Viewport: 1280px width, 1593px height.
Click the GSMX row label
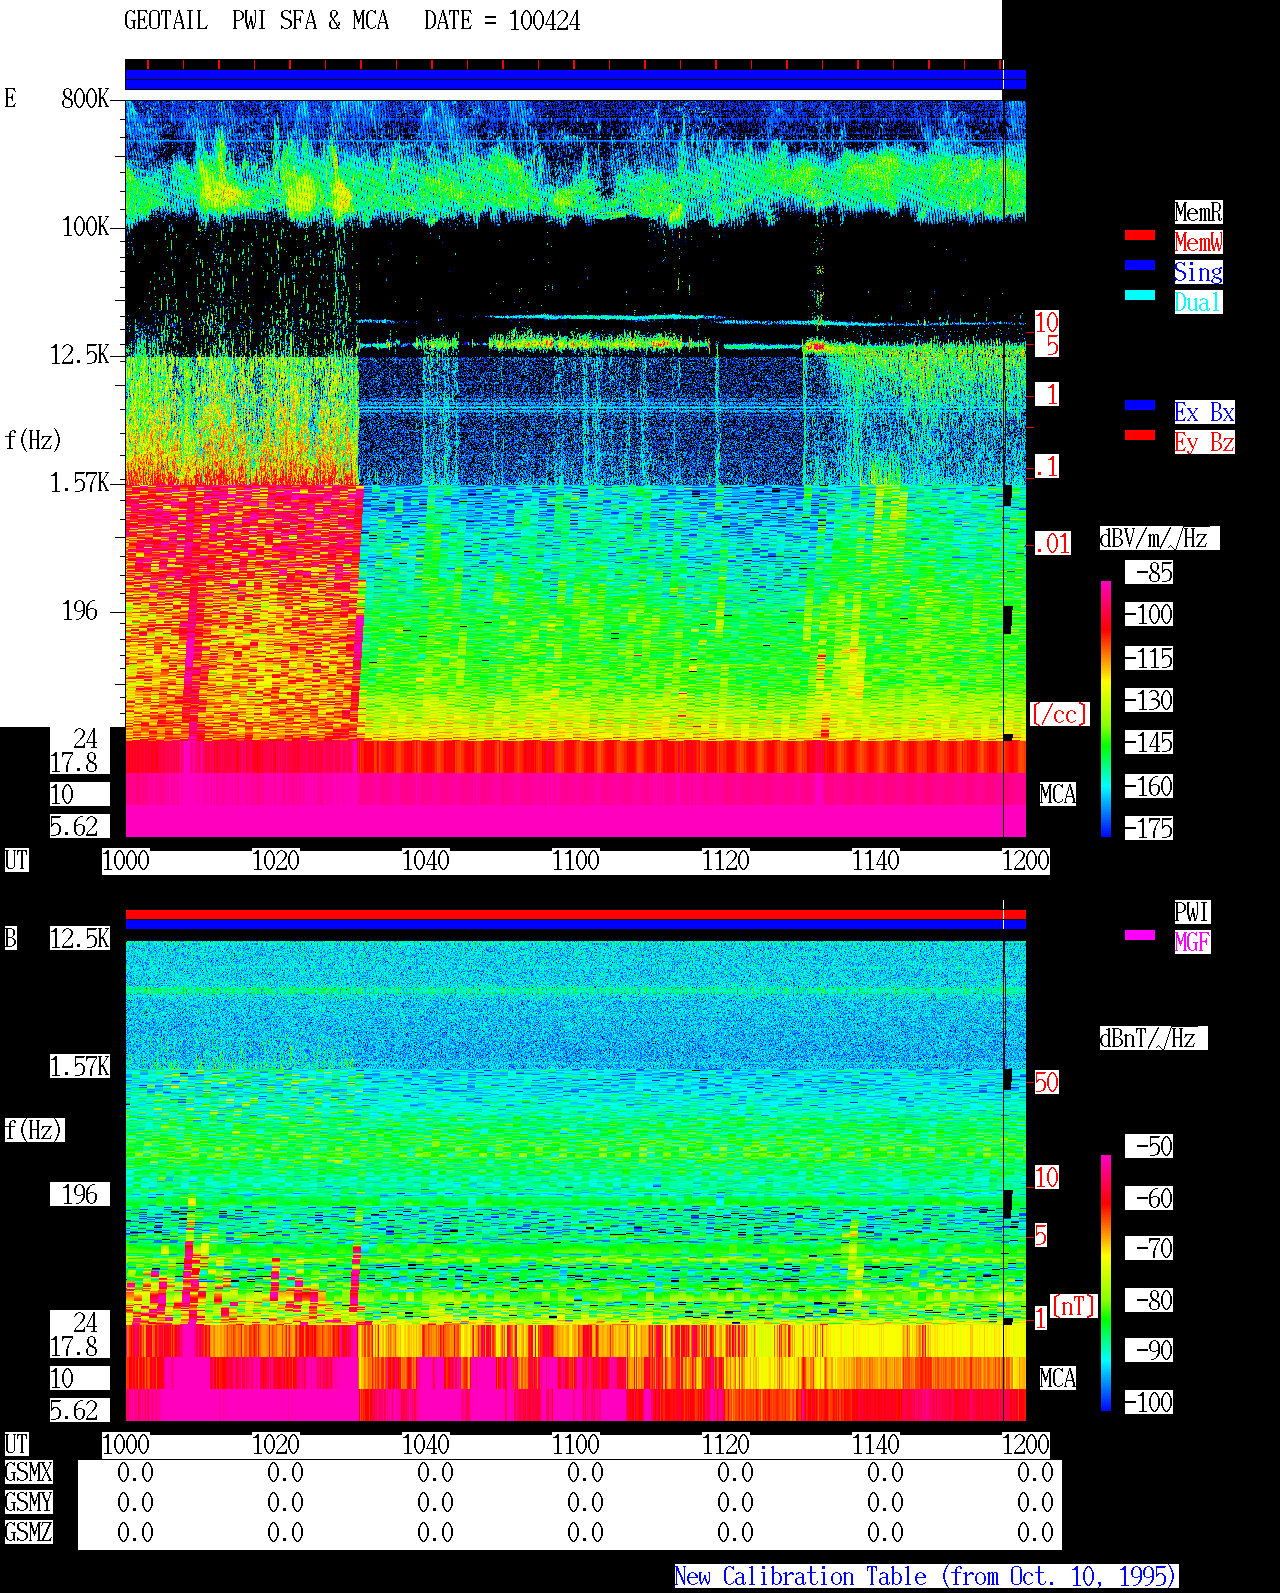click(28, 1473)
